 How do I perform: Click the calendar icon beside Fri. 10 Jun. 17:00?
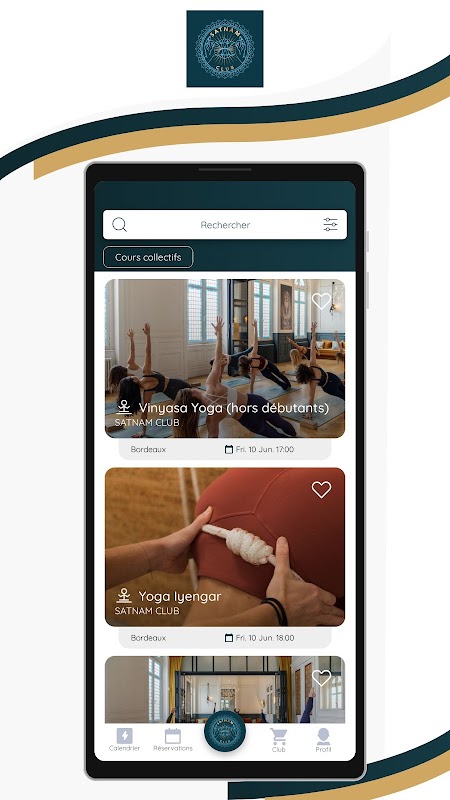point(229,449)
